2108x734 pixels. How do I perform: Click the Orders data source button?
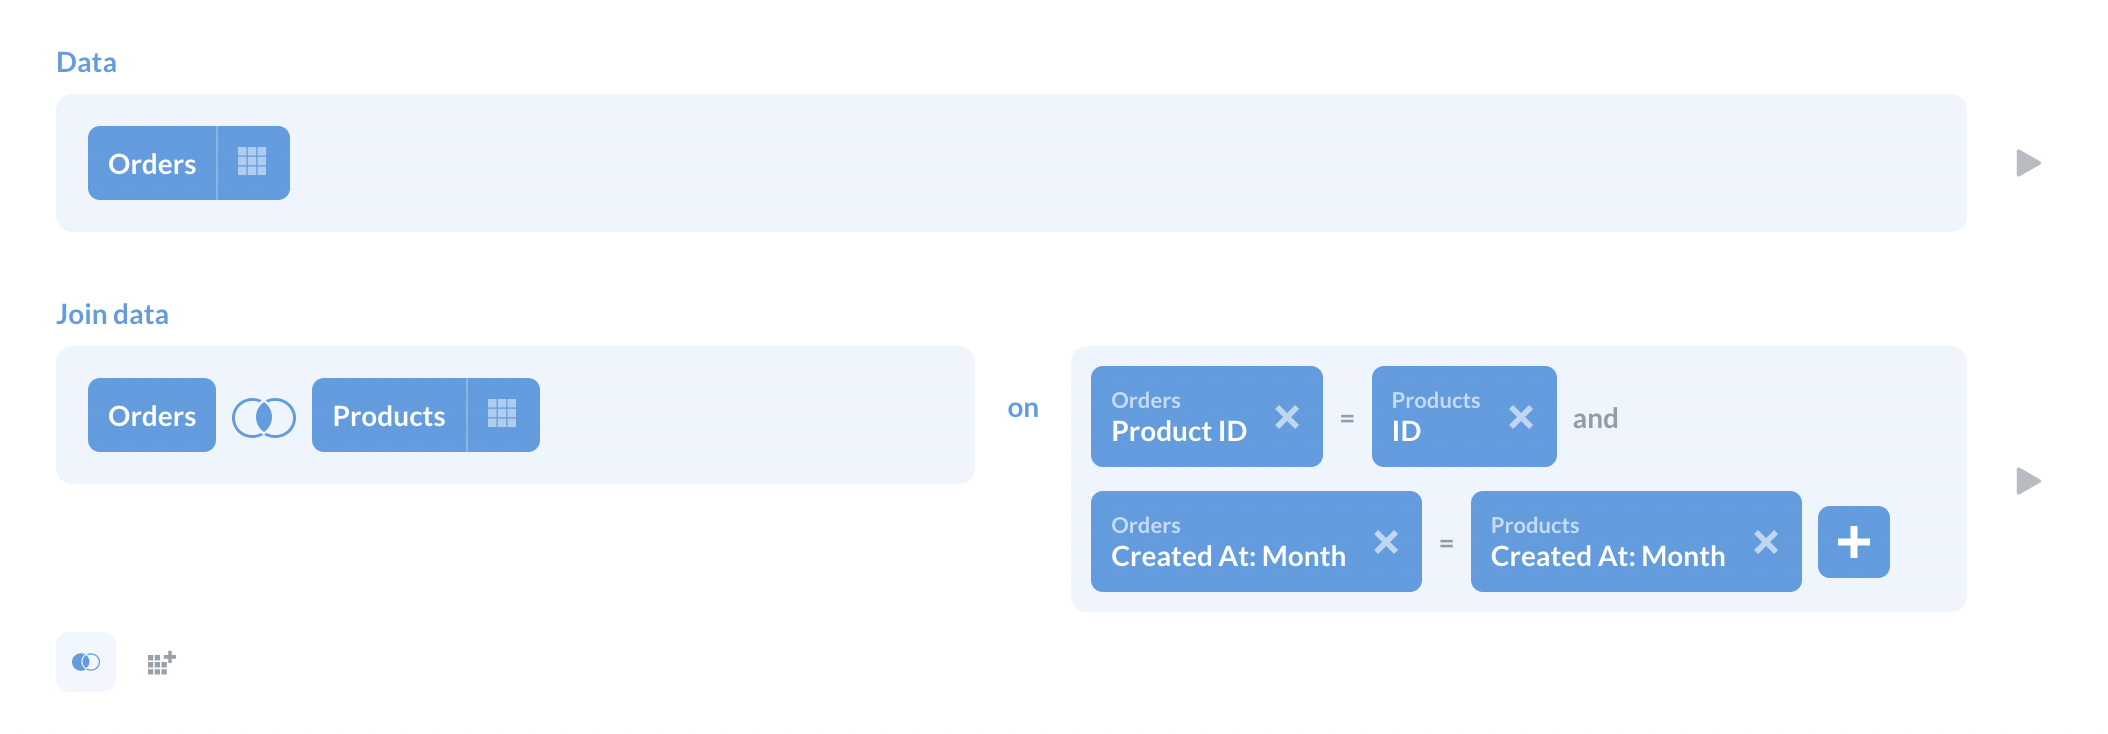point(152,163)
